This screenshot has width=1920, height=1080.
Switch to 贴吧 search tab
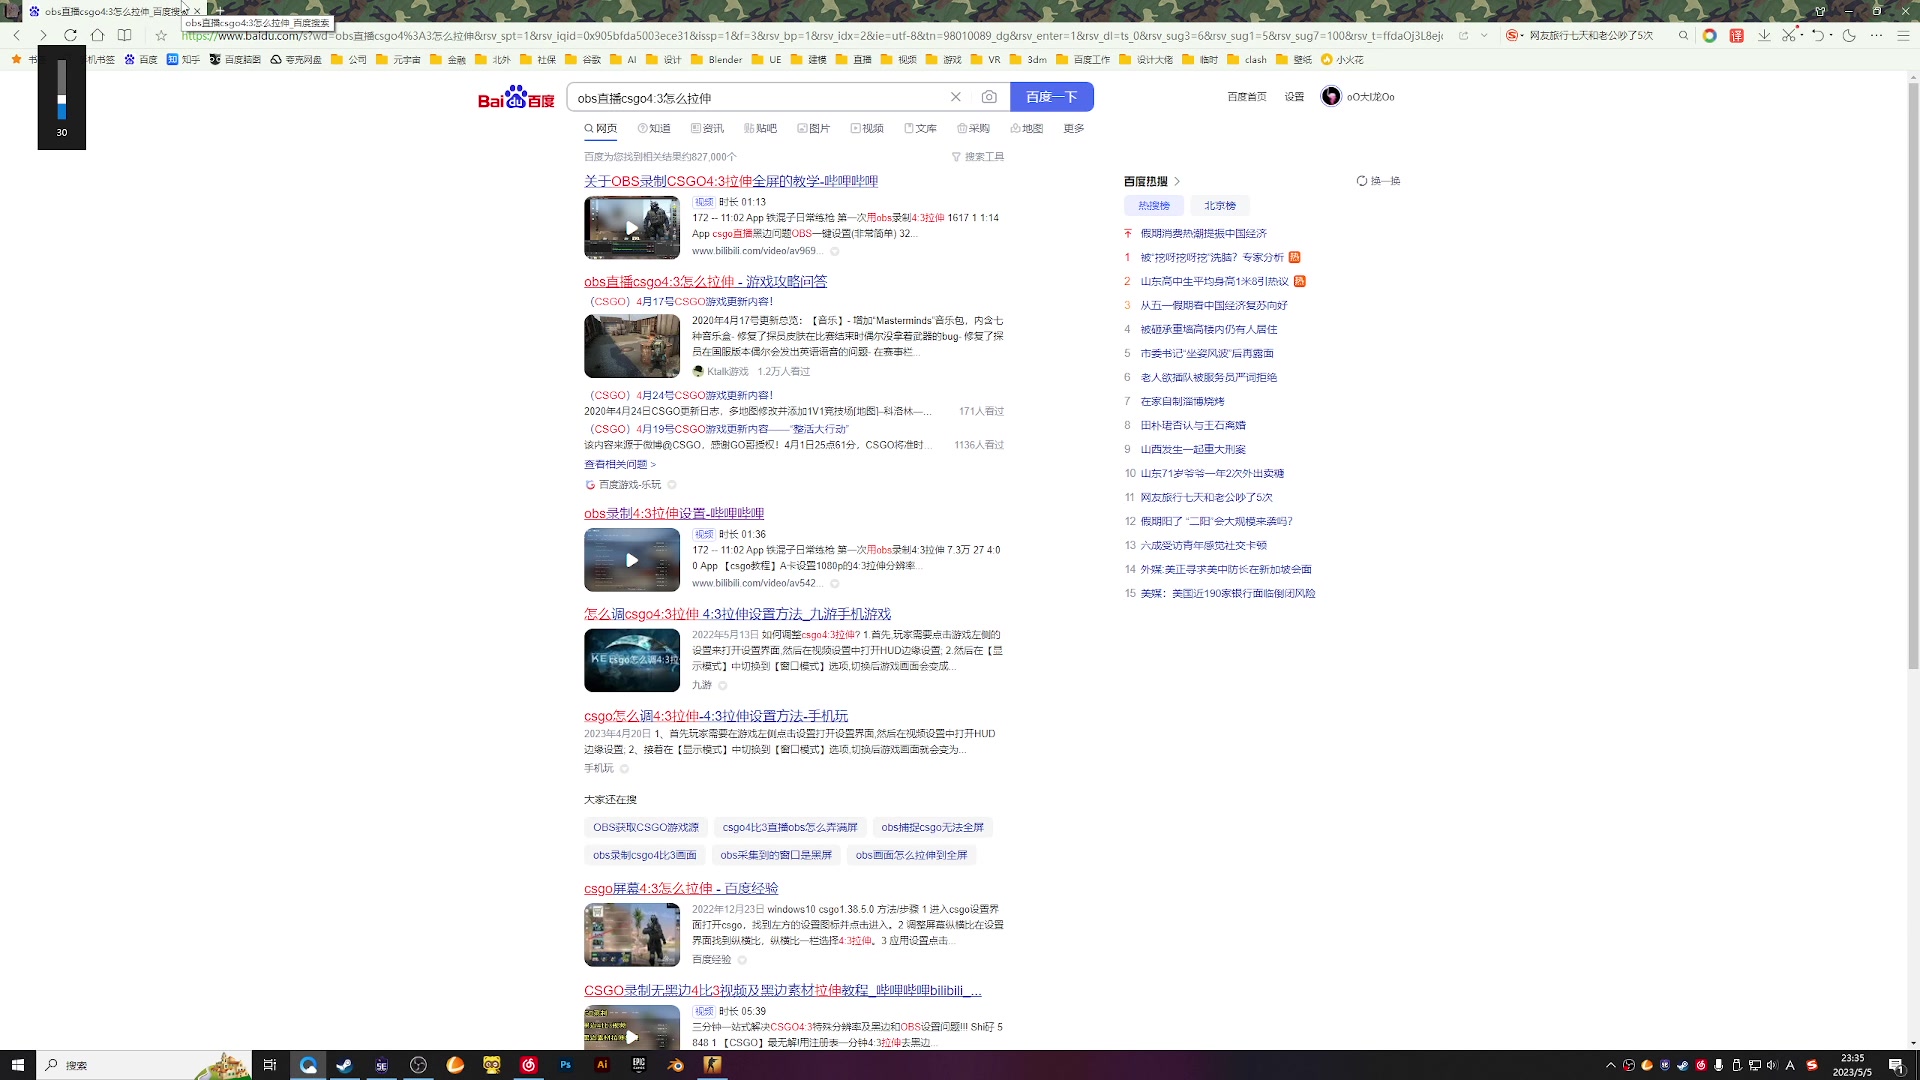(760, 128)
